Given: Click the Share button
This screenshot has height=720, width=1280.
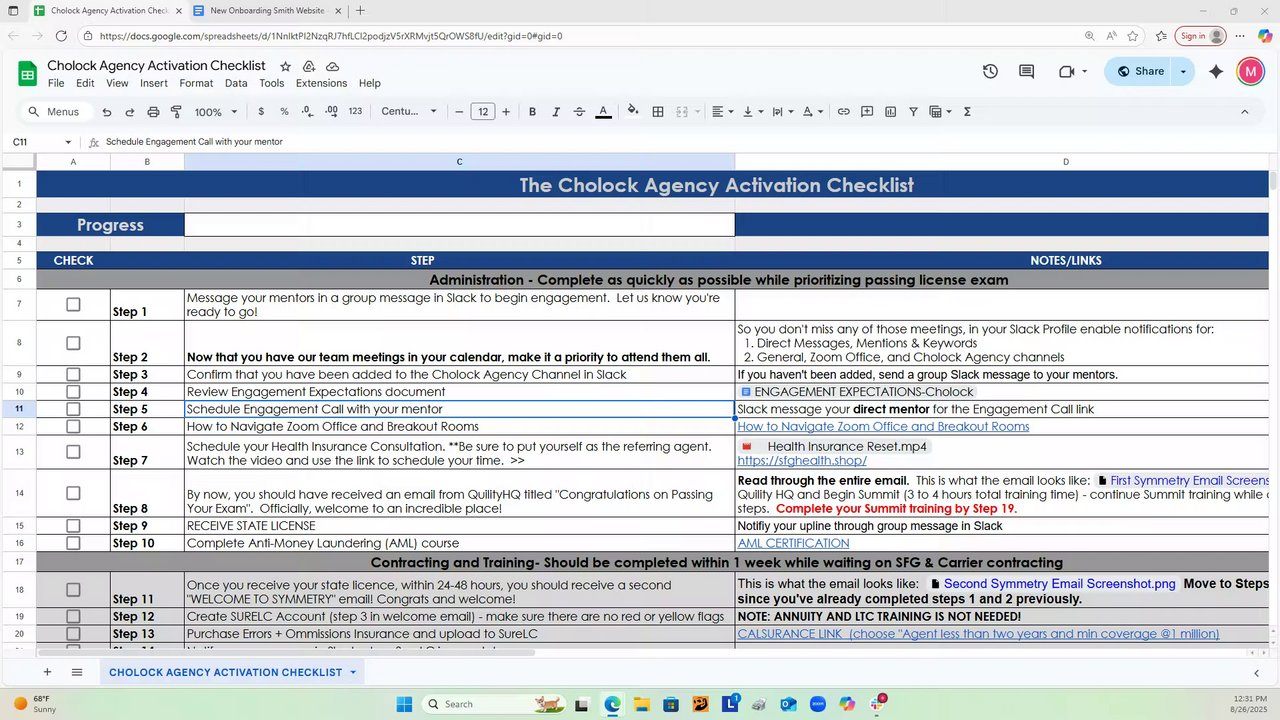Looking at the screenshot, I should pos(1140,71).
